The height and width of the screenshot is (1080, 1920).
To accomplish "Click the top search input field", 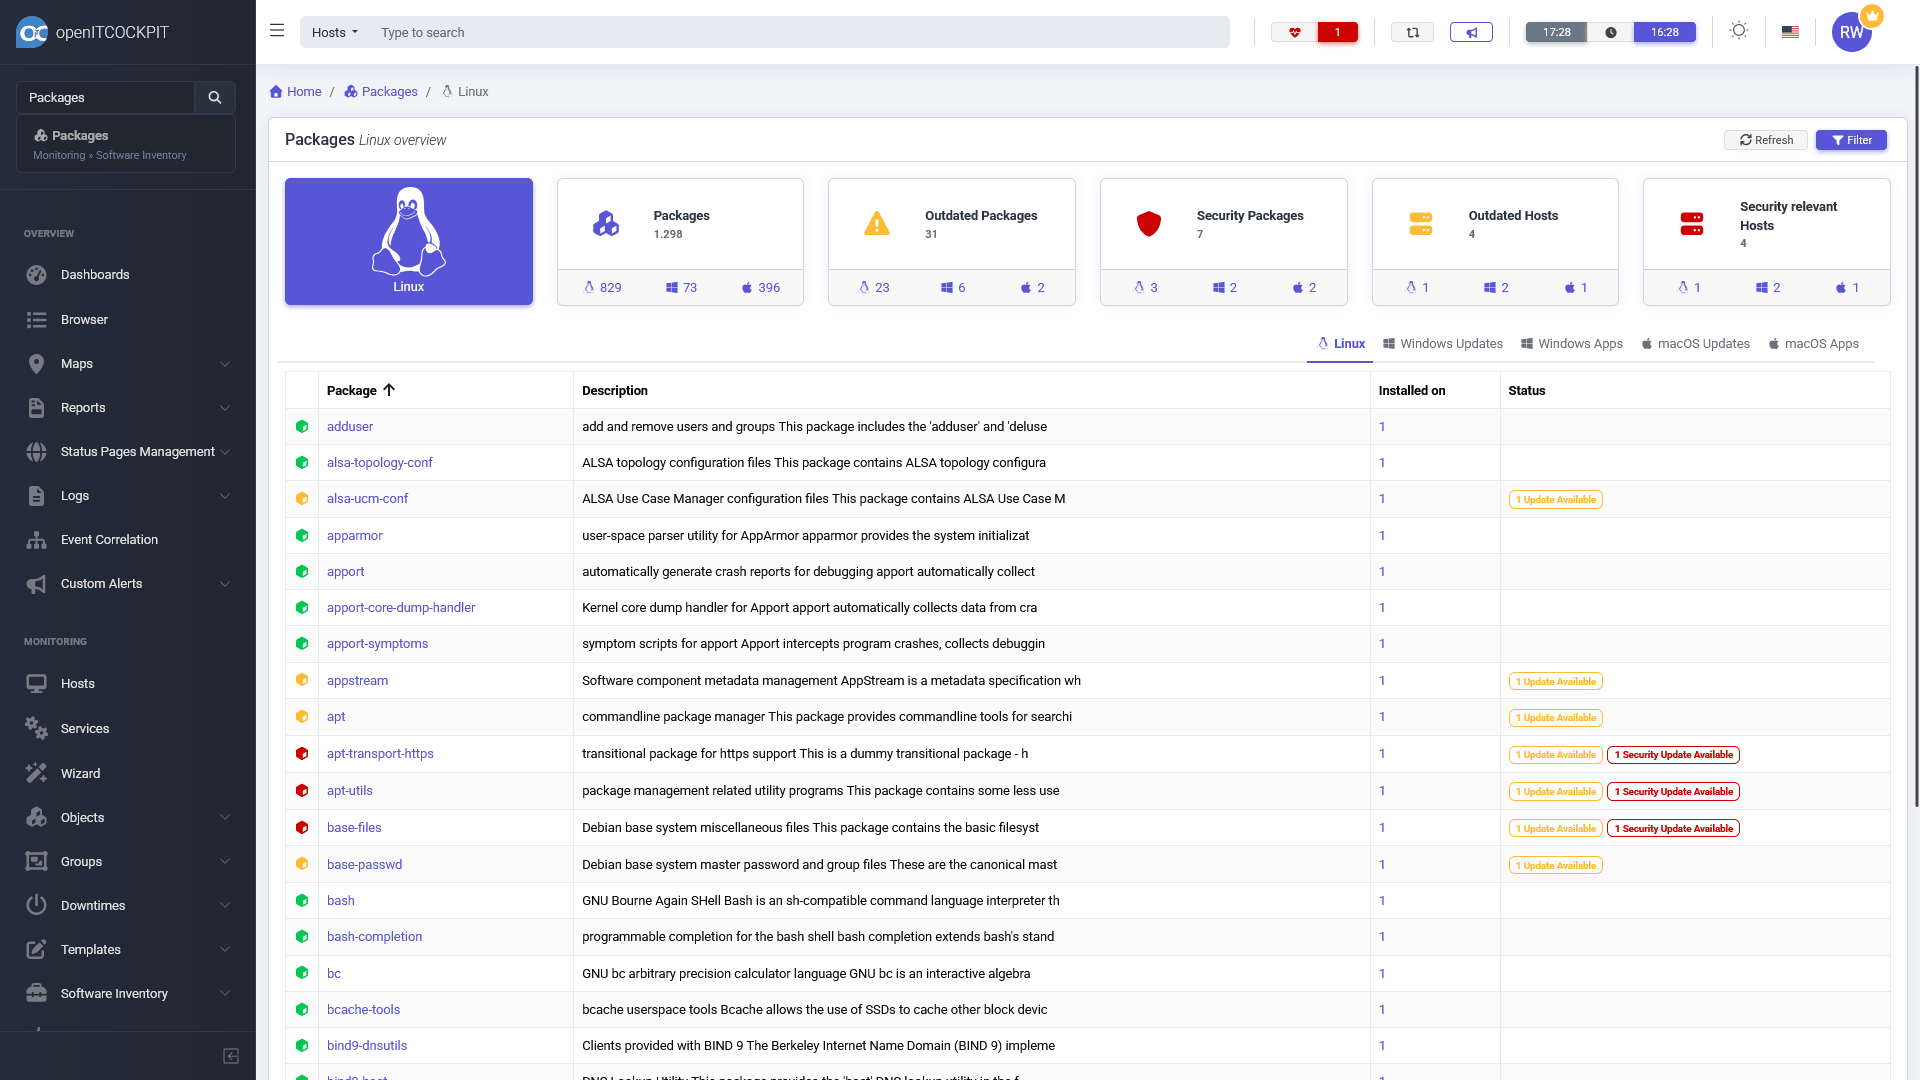I will click(800, 32).
